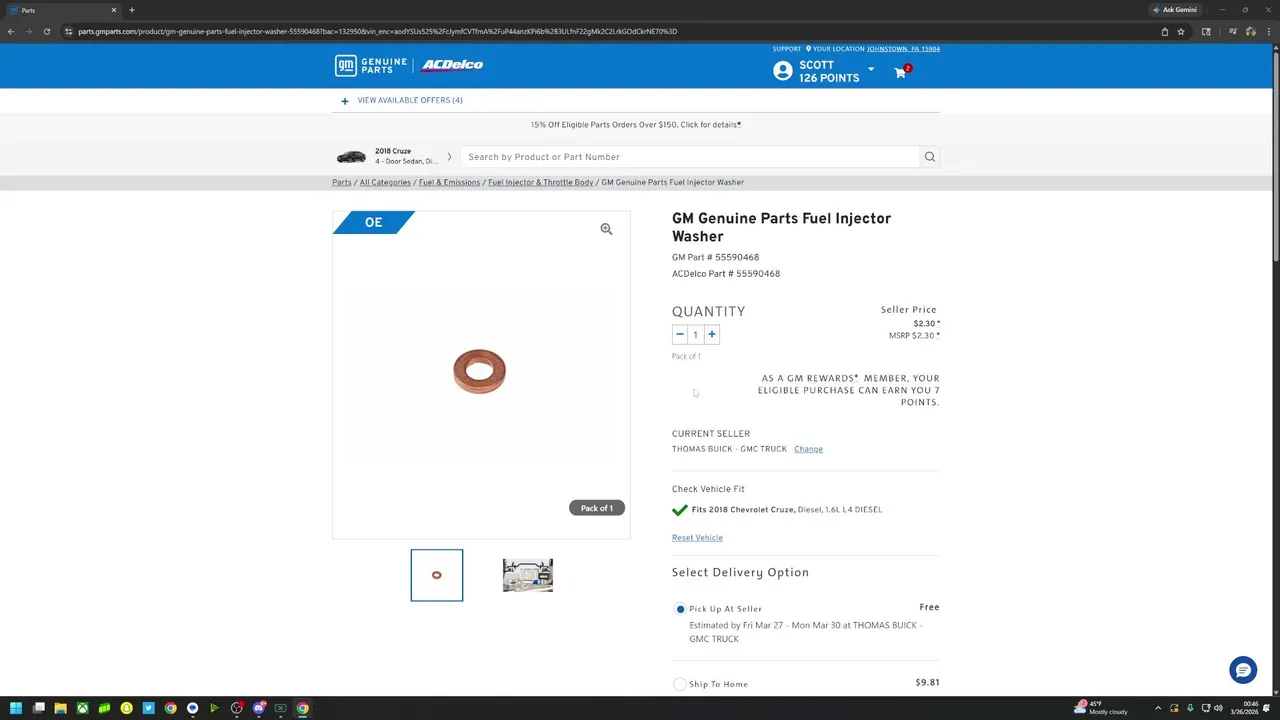Select Pick Up At Seller option
This screenshot has width=1280, height=720.
(680, 609)
